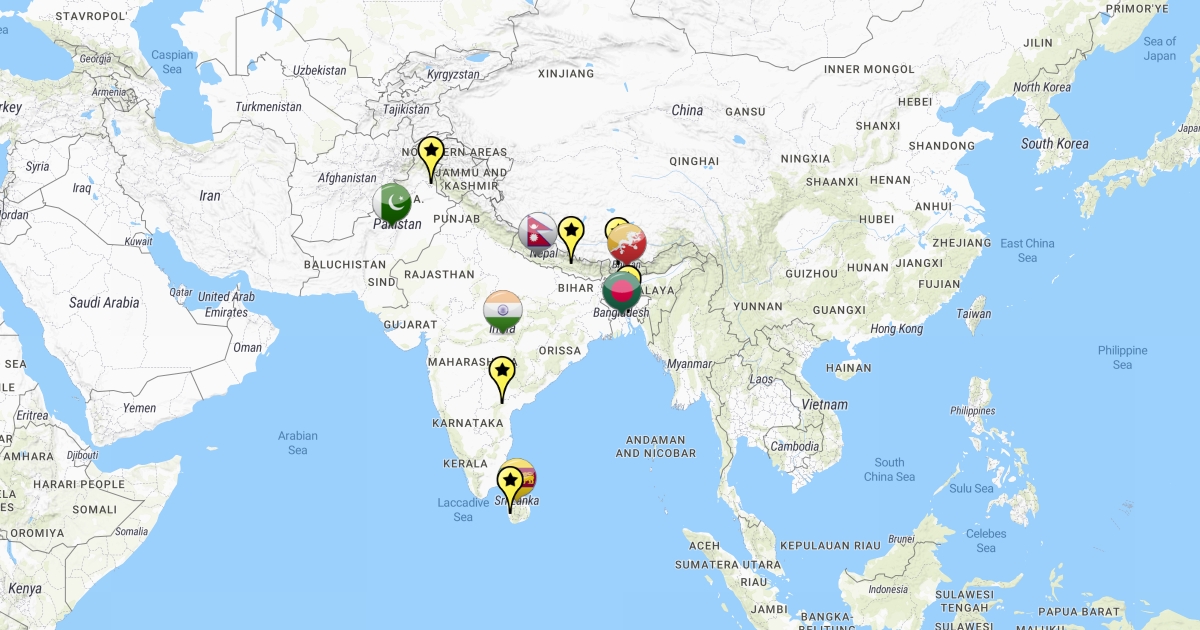
Task: Click the Pakistan flag marker
Action: coord(392,204)
